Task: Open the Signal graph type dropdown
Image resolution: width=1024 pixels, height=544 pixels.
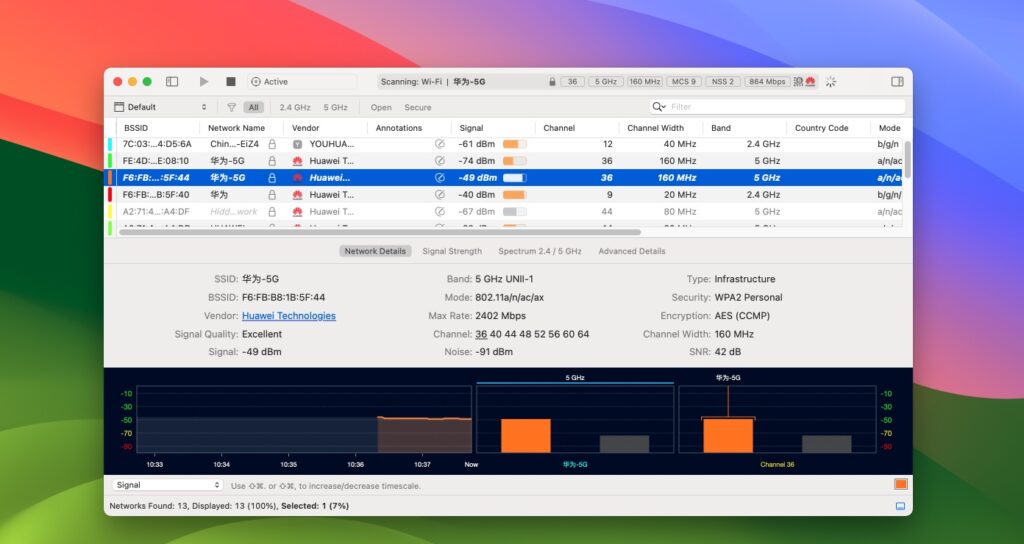Action: click(167, 485)
